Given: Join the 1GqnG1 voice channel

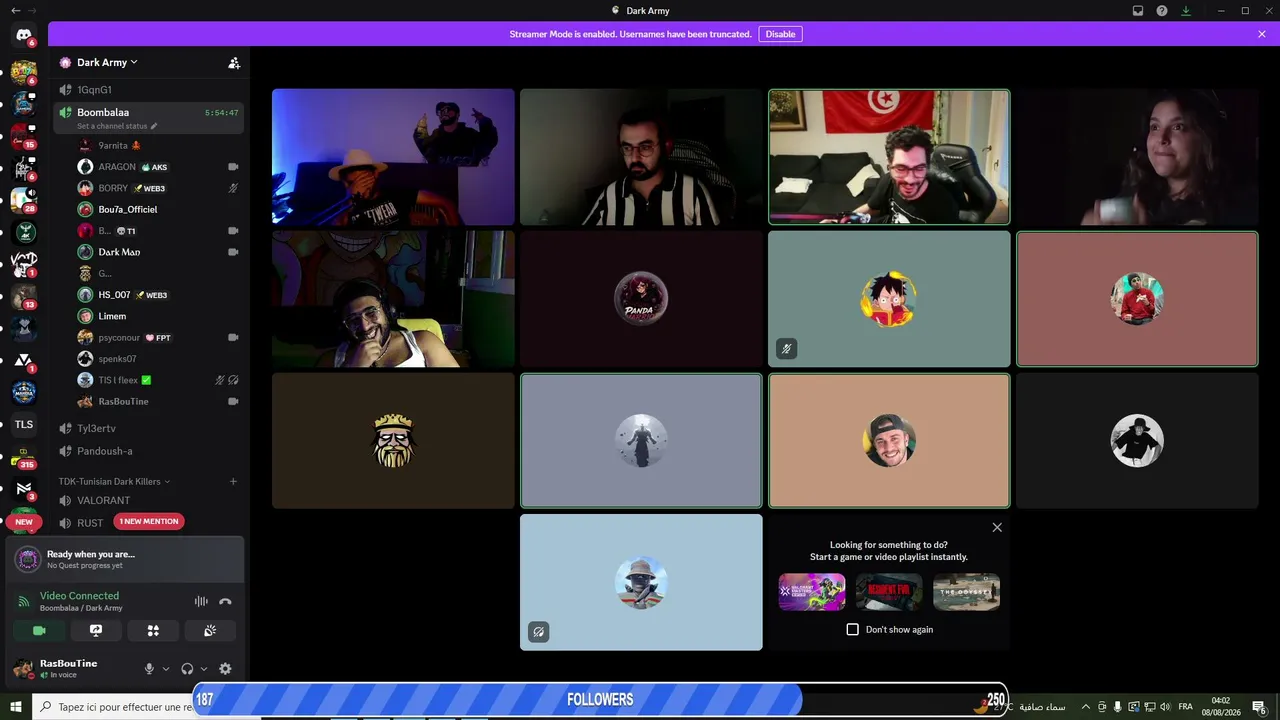Looking at the screenshot, I should (148, 90).
